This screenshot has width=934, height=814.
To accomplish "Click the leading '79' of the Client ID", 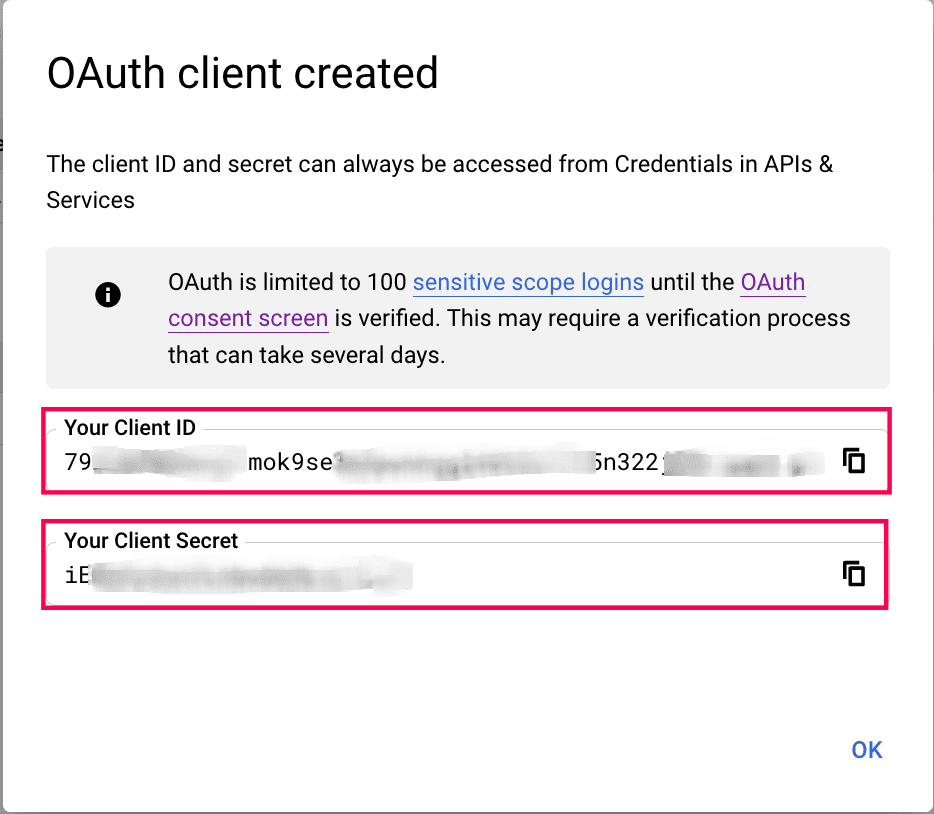I will (x=77, y=462).
